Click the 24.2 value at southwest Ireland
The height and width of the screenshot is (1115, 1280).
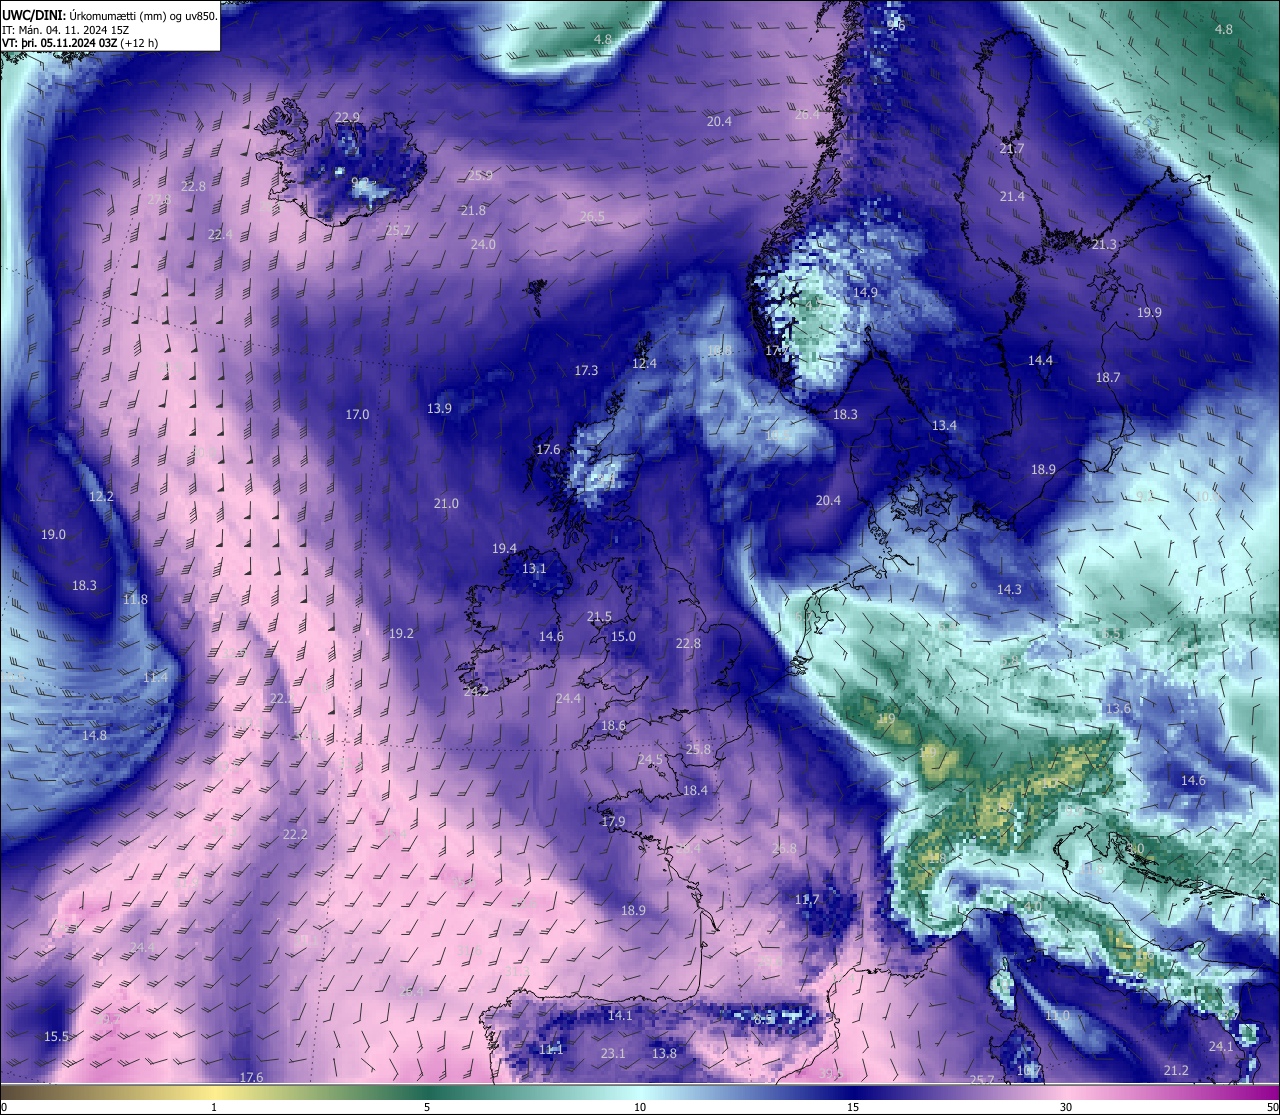point(476,691)
